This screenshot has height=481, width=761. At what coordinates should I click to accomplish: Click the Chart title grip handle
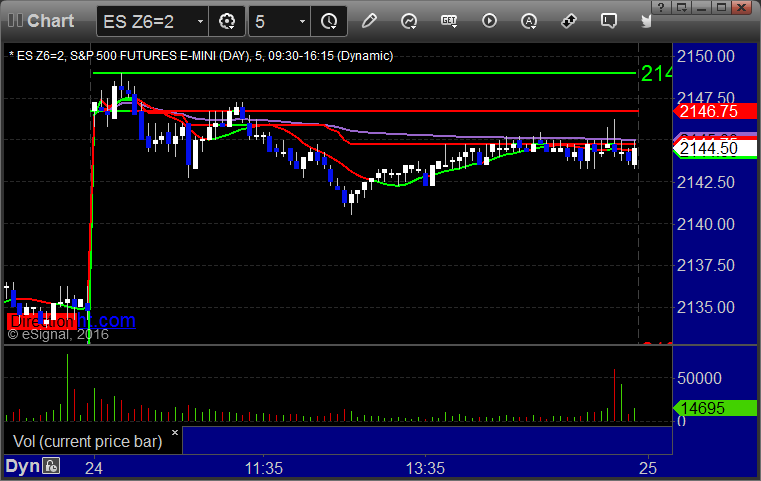15,20
